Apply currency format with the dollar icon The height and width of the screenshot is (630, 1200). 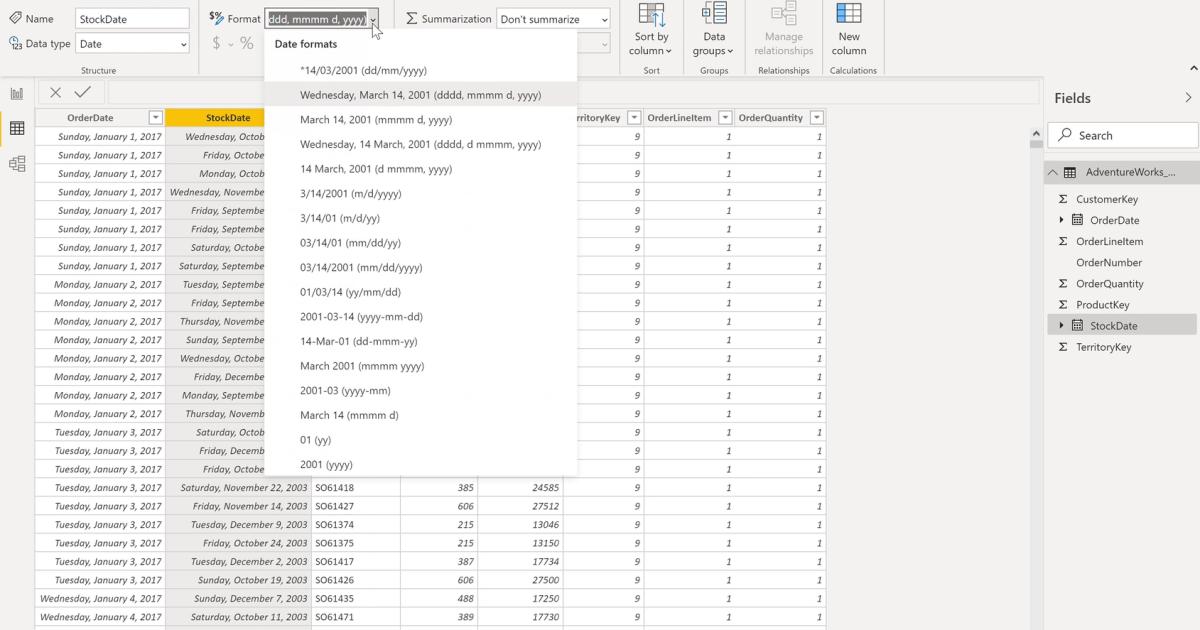tap(216, 43)
